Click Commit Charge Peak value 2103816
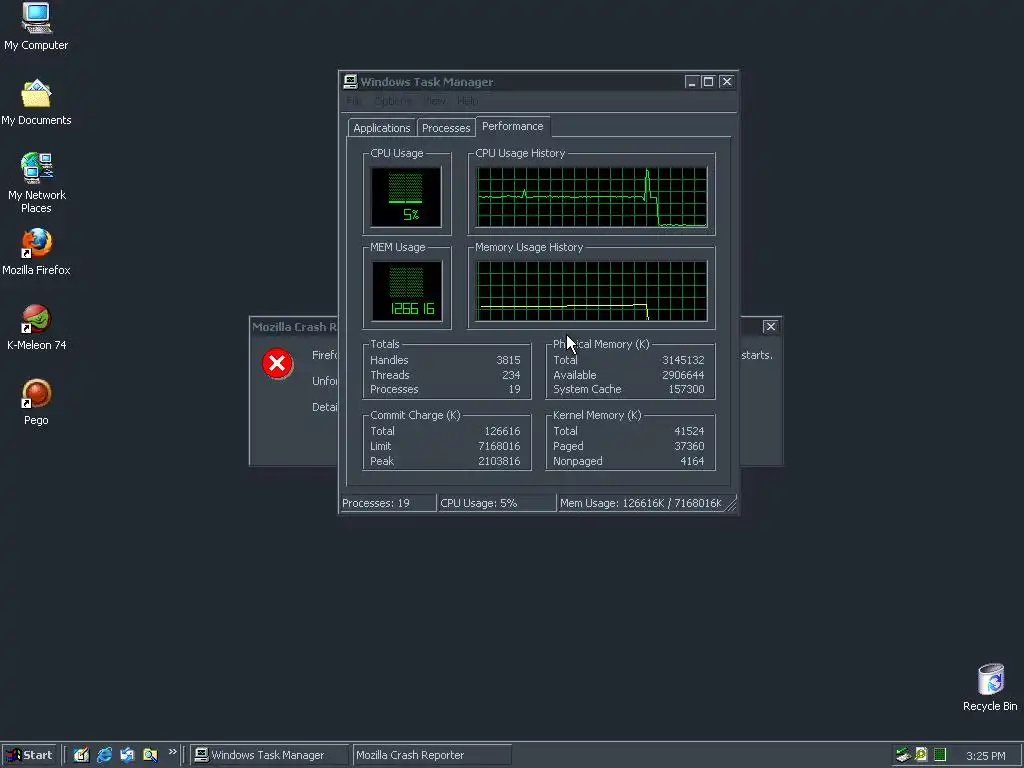Image resolution: width=1024 pixels, height=768 pixels. pos(499,461)
